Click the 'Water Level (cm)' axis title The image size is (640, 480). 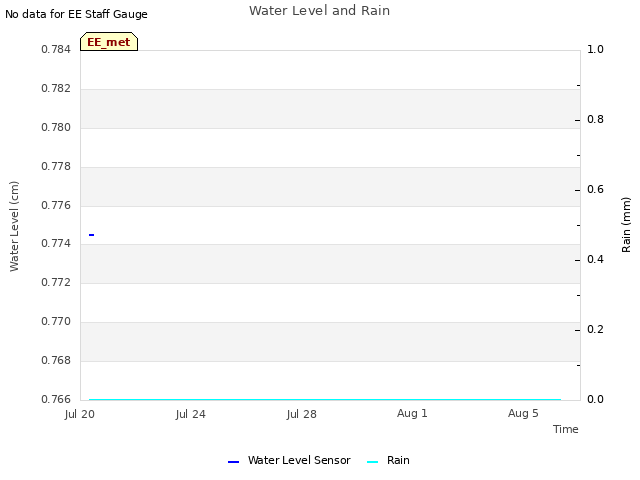[14, 227]
